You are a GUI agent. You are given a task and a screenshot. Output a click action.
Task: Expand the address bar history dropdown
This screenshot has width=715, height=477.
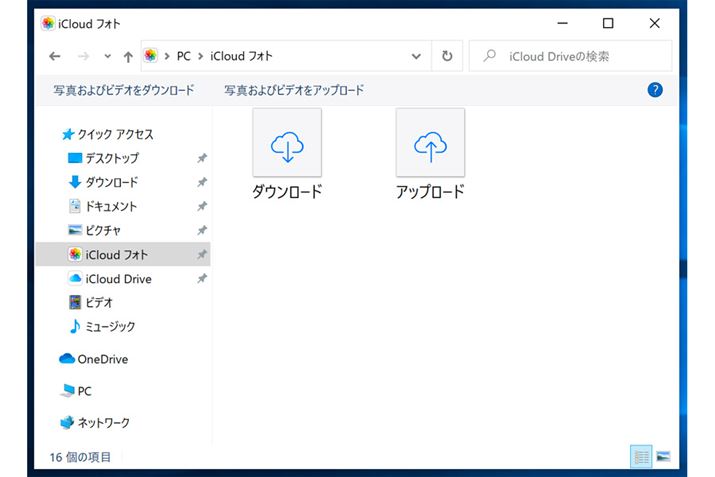coord(416,56)
